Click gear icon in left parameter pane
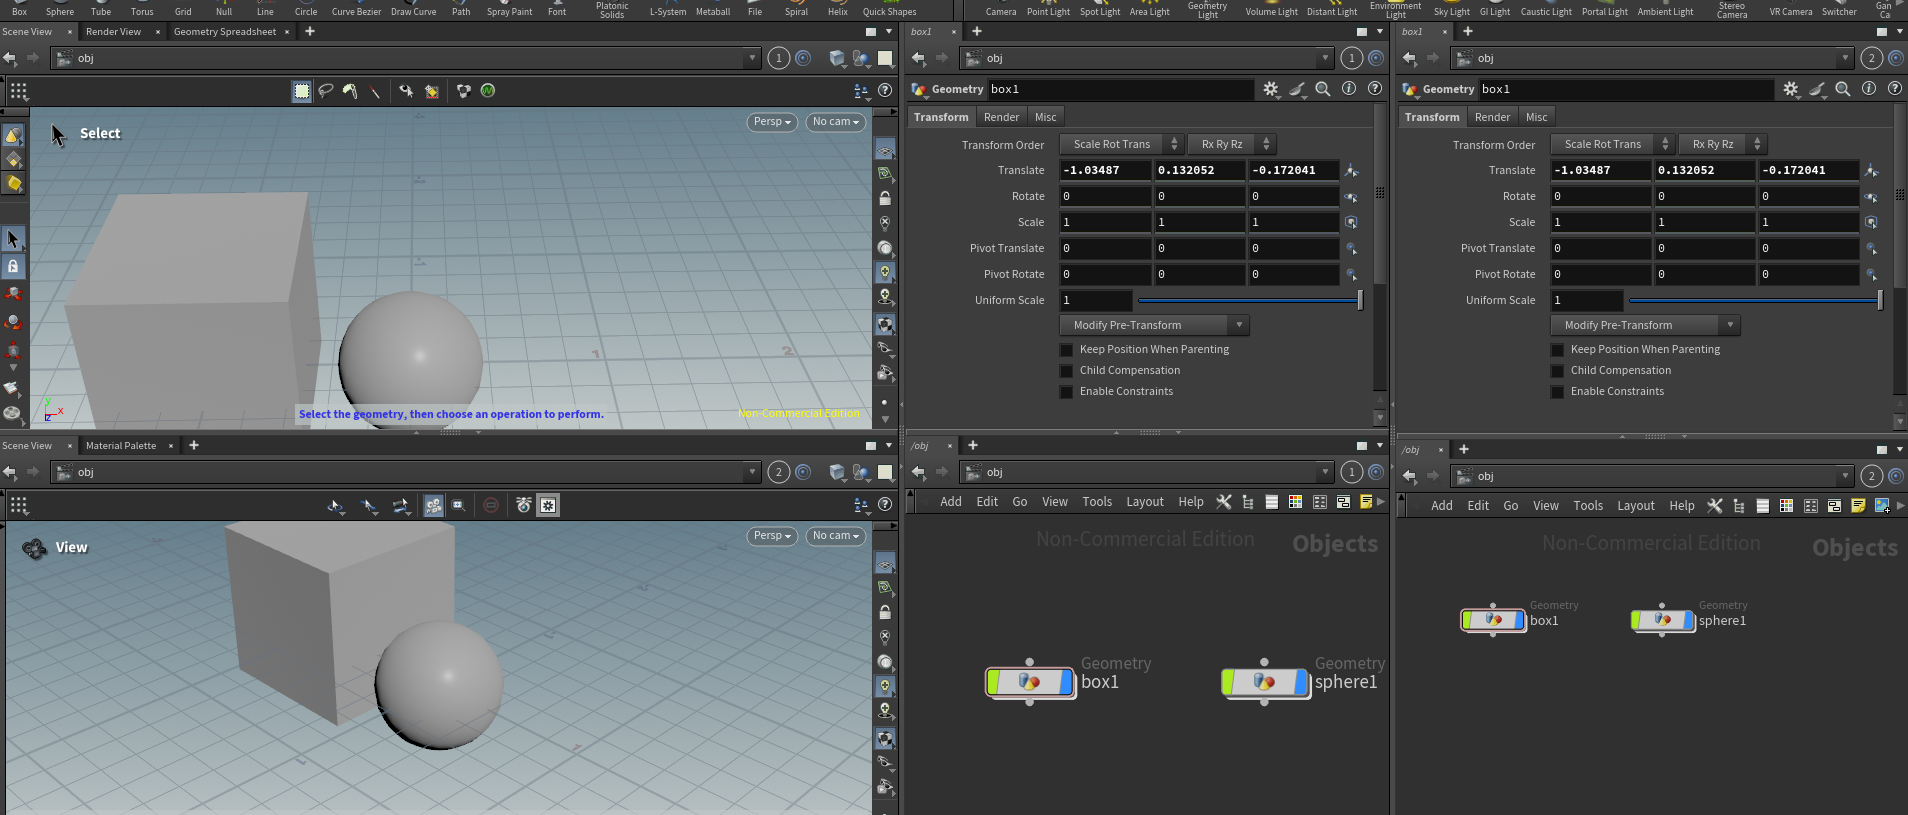1908x815 pixels. [x=1270, y=89]
